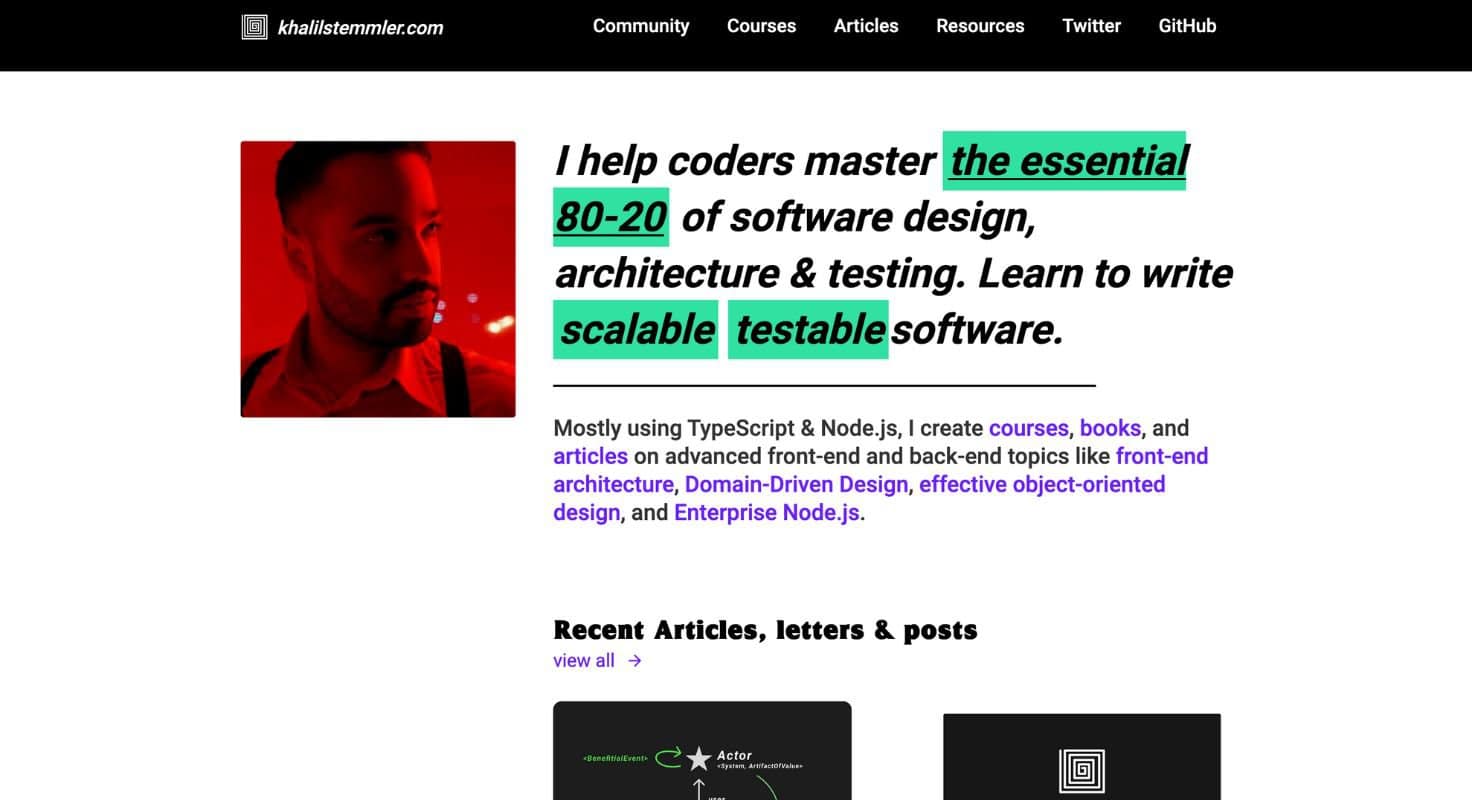Click the purple 'courses' link

click(x=1028, y=428)
